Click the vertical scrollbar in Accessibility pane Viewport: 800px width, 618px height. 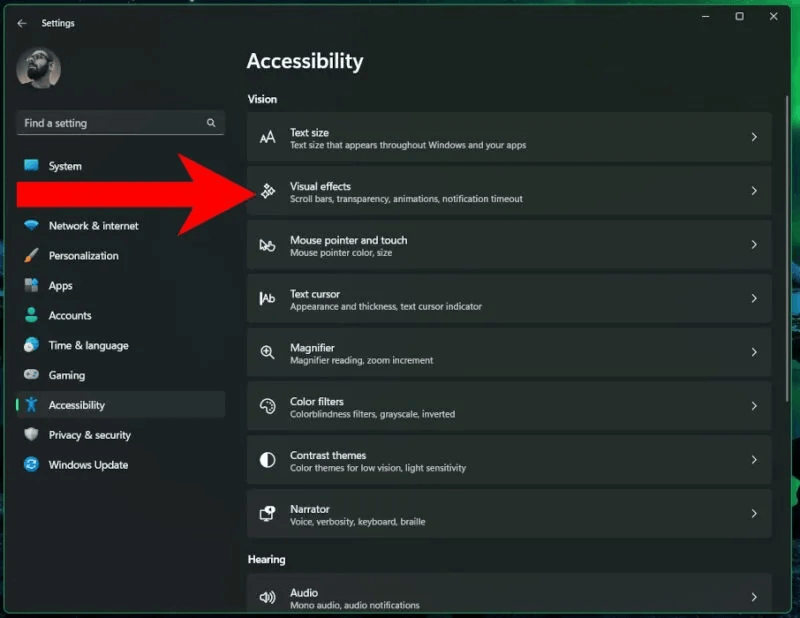[x=786, y=248]
